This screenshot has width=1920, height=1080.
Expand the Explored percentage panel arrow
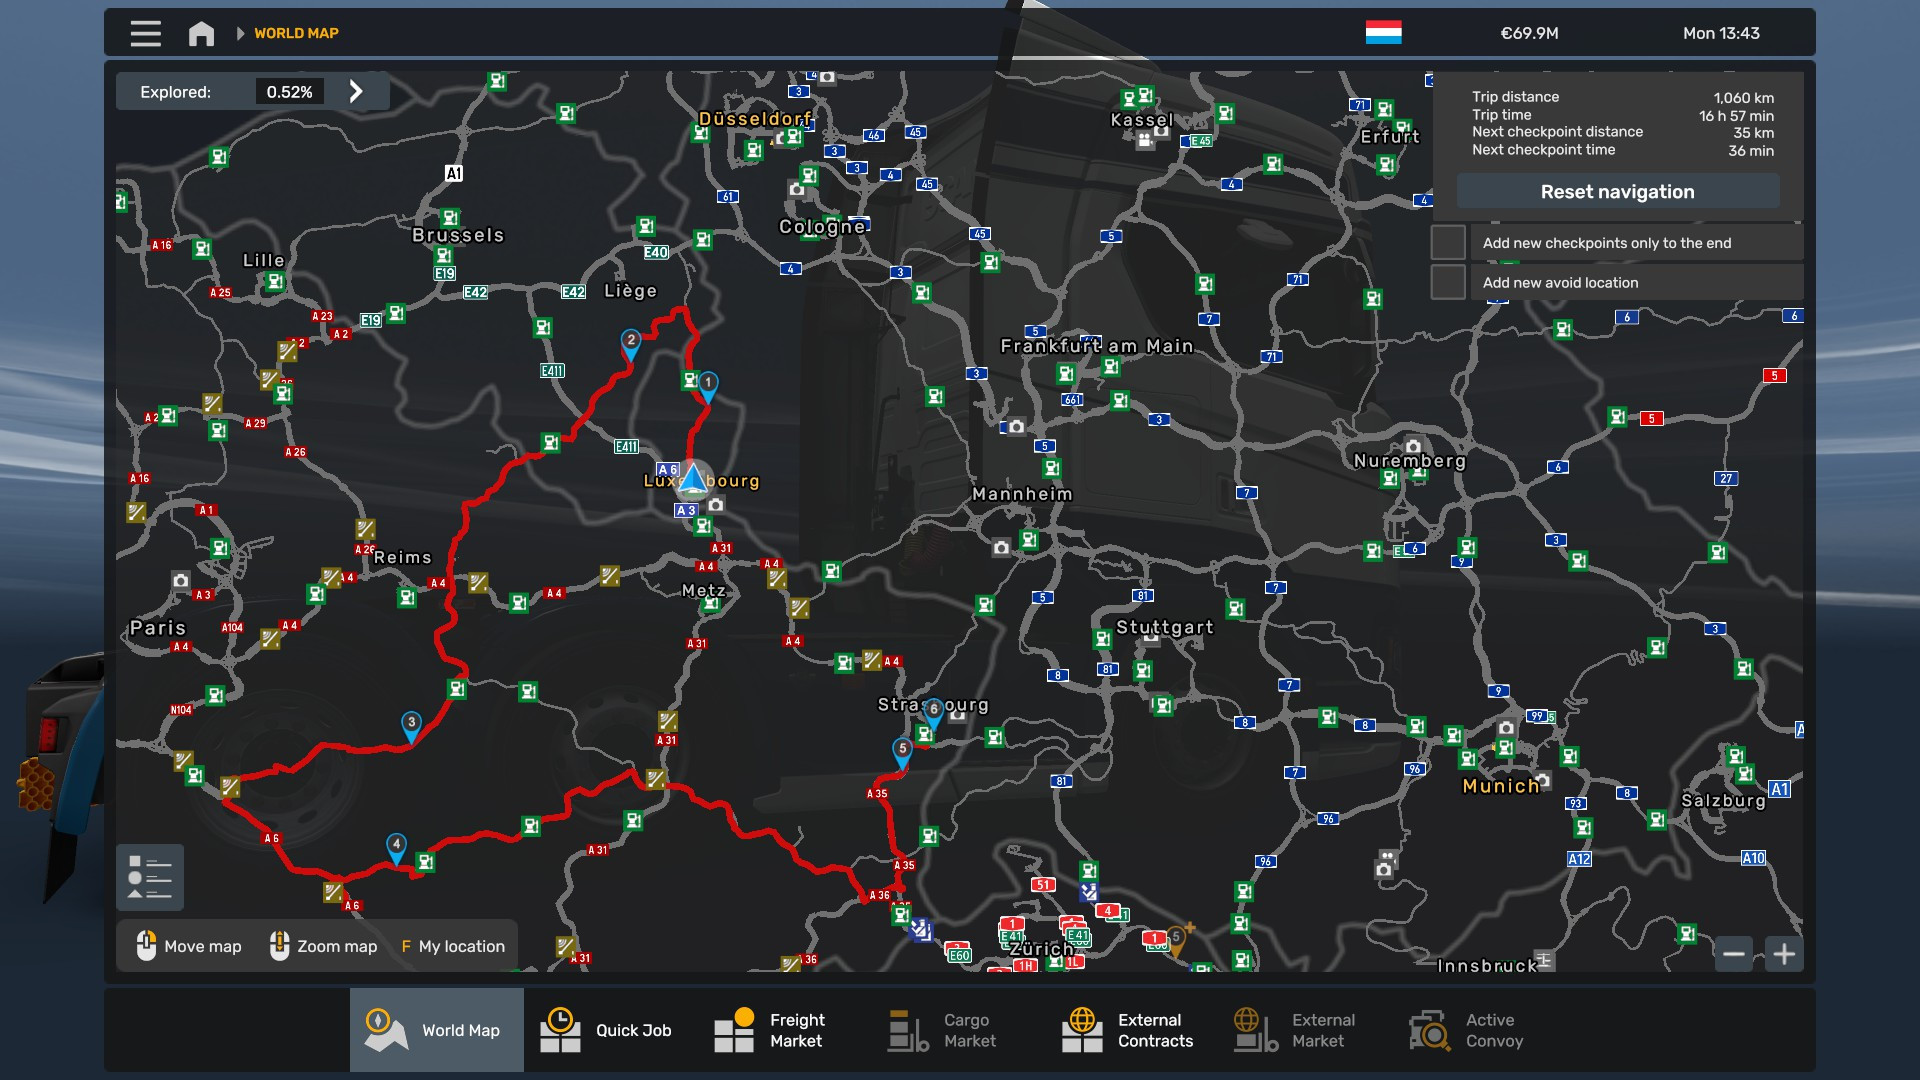356,92
